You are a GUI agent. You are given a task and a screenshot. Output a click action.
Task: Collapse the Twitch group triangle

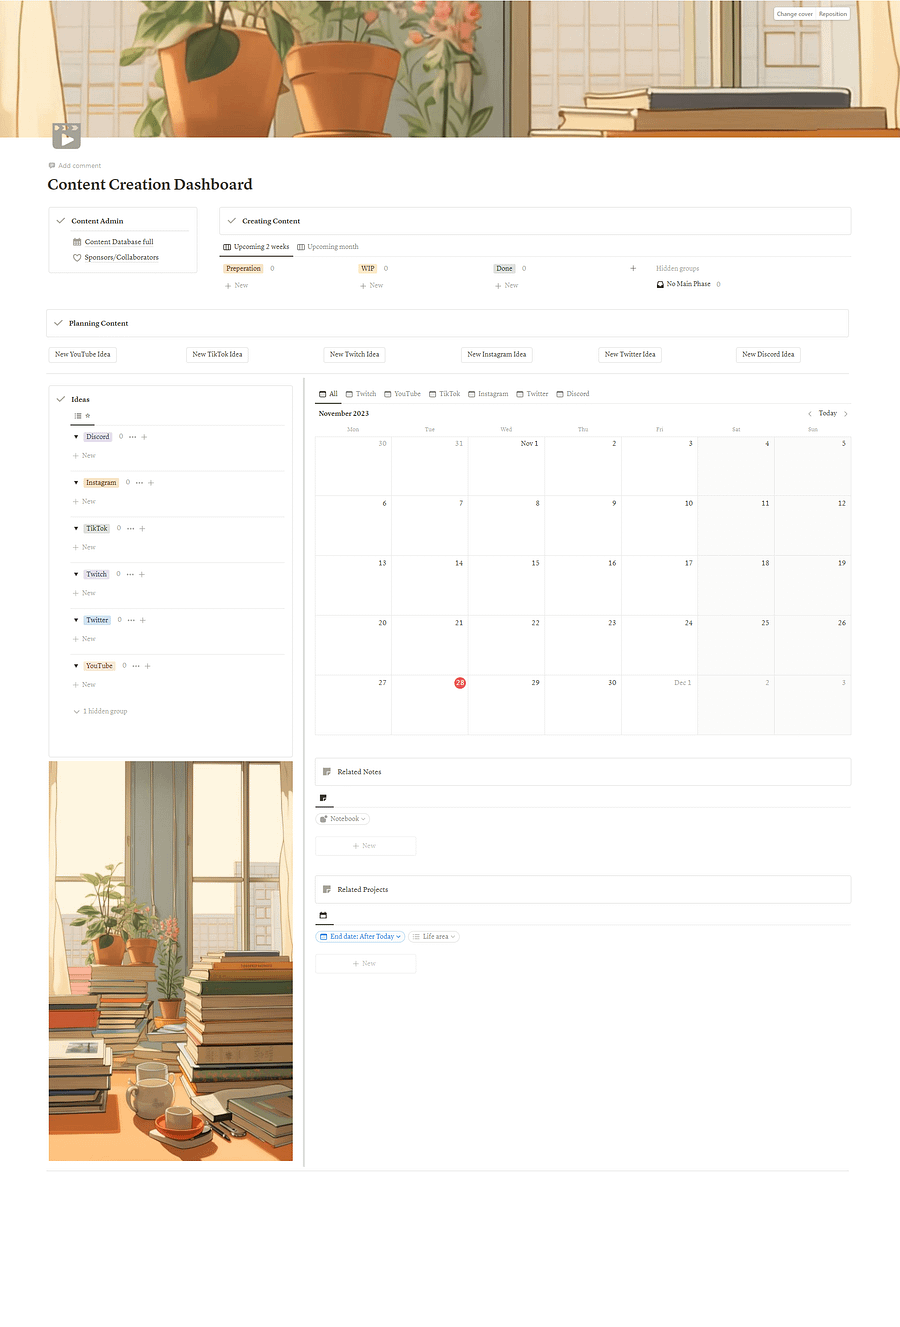(x=76, y=574)
